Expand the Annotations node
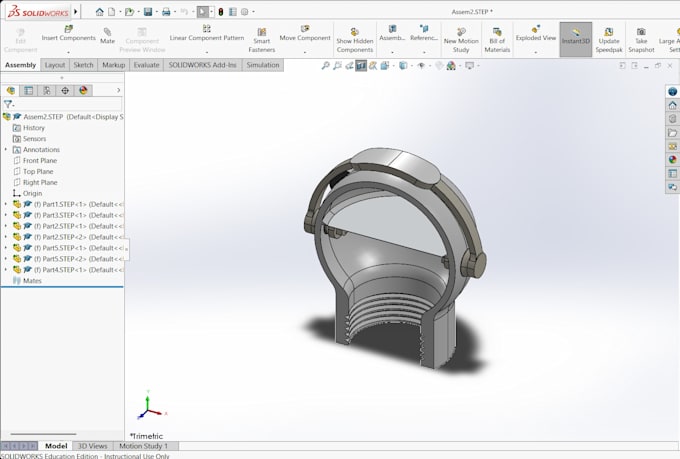This screenshot has height=459, width=680. coord(6,150)
